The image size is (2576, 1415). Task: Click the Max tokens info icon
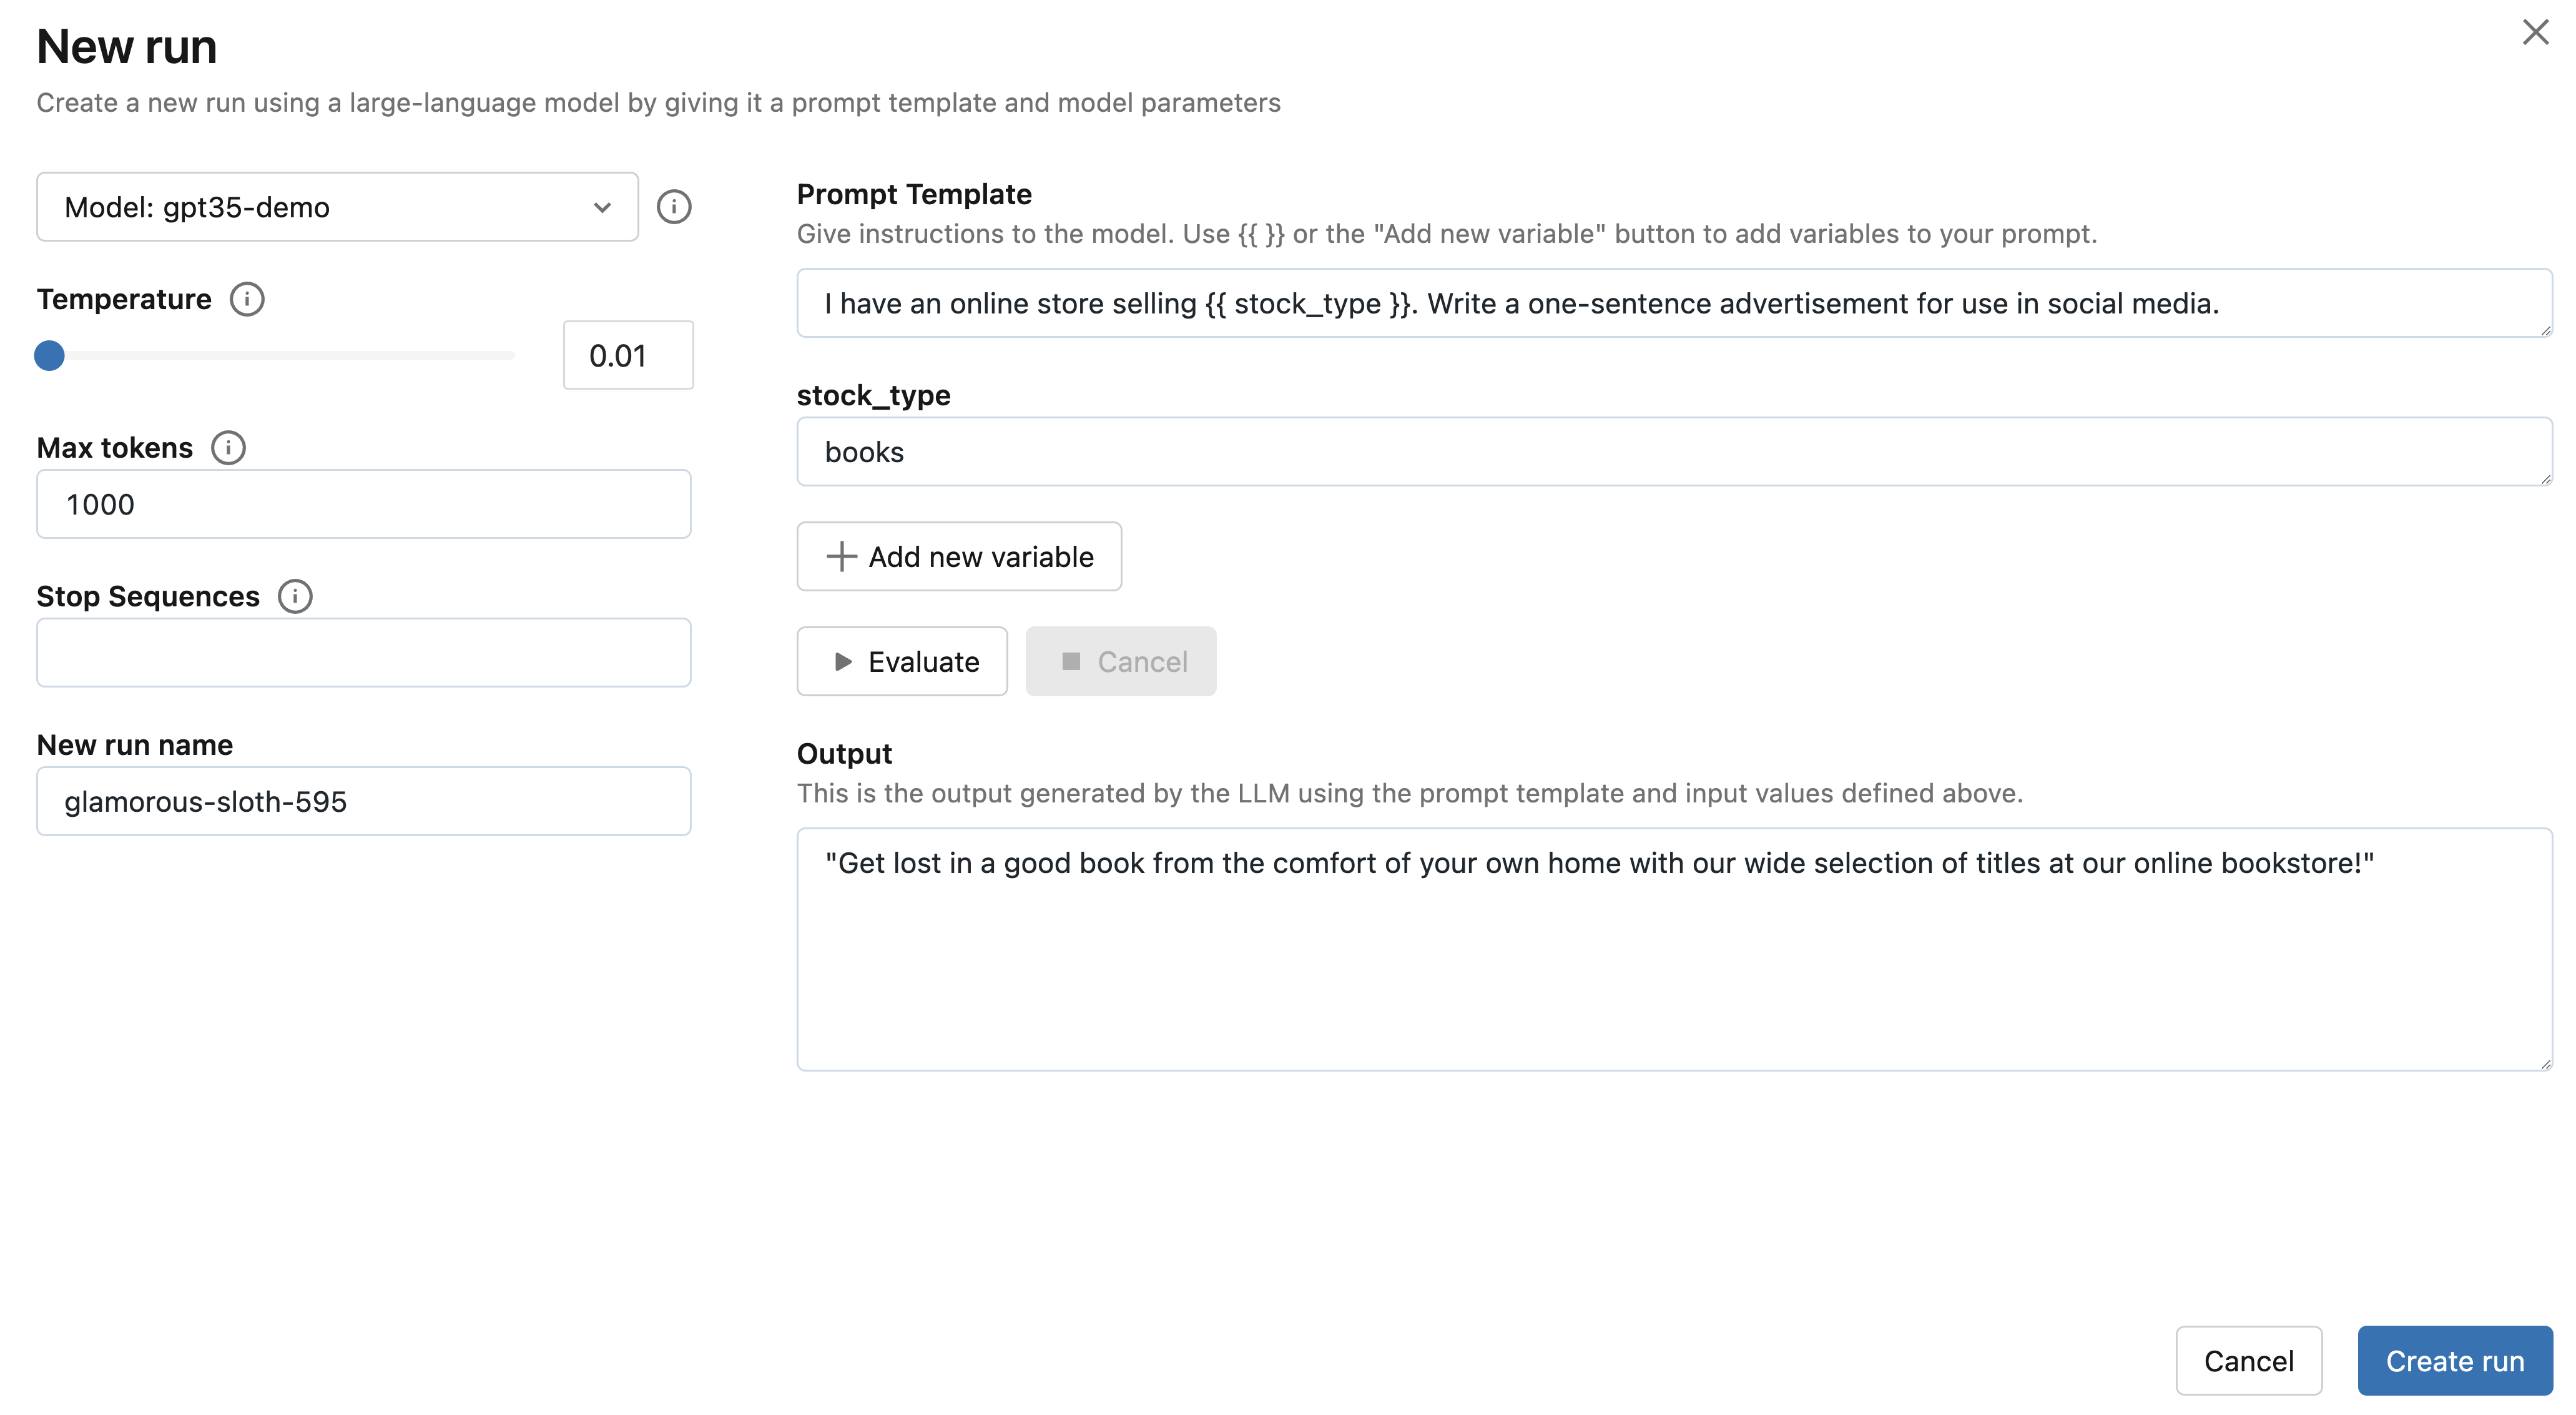click(x=228, y=448)
